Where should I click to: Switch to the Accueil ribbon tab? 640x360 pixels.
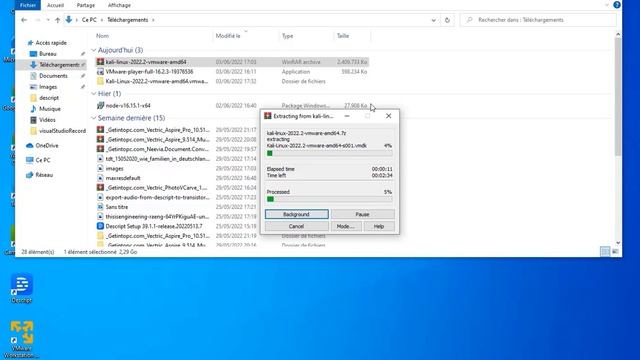tap(55, 5)
